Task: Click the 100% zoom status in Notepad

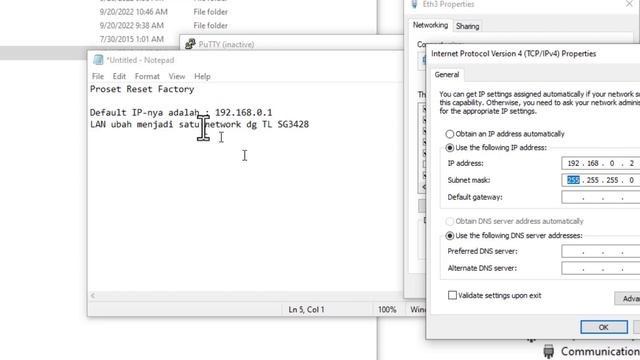Action: (387, 309)
